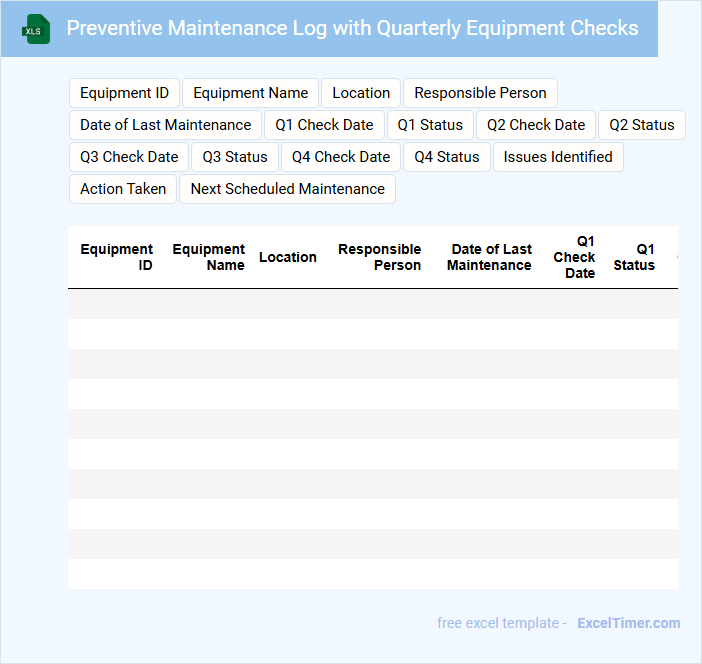Click the green XLS file icon
The height and width of the screenshot is (664, 702).
(x=37, y=29)
